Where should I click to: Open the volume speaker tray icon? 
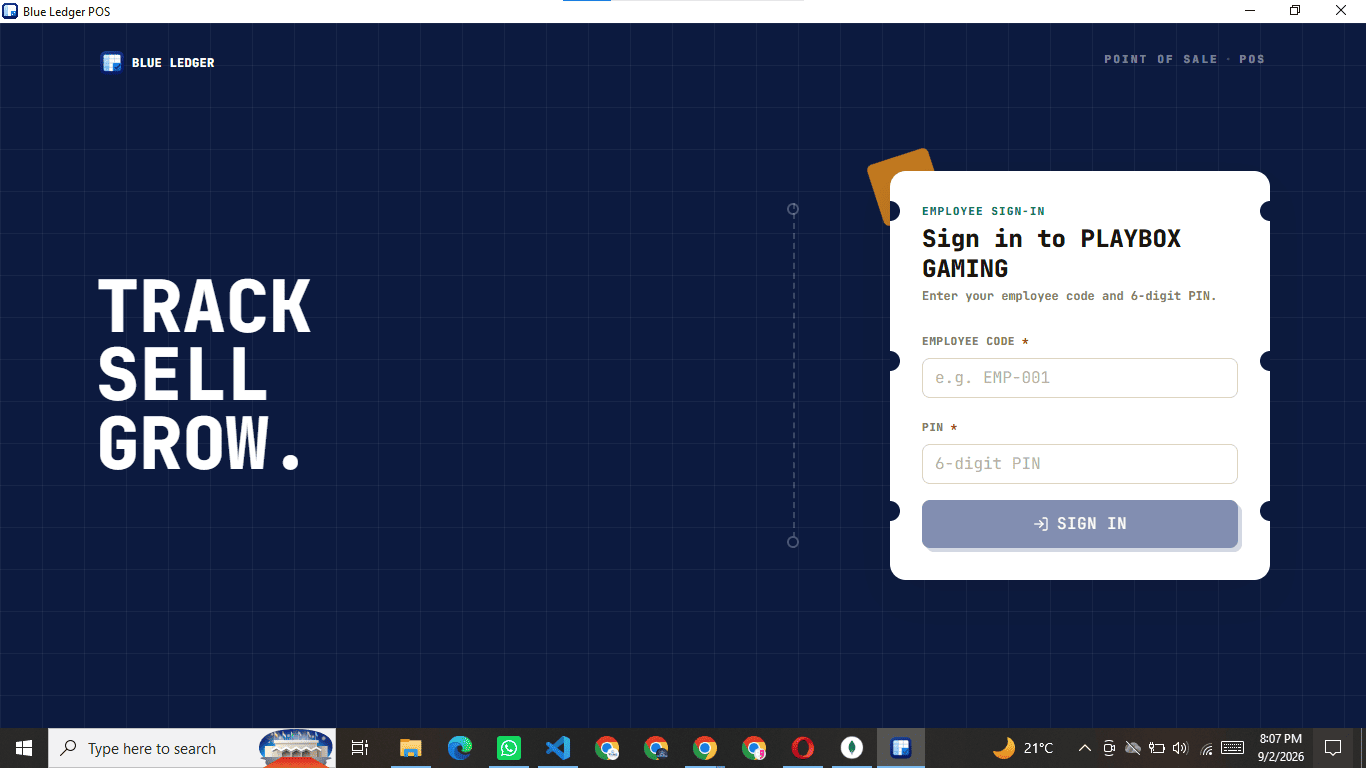(x=1180, y=748)
